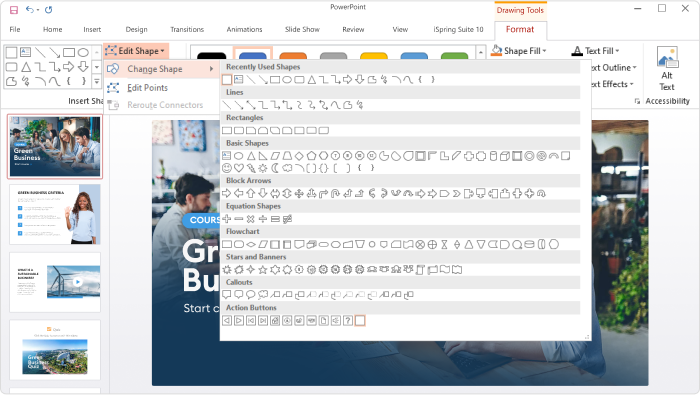Open the wind turbine video slide thumbnail
The height and width of the screenshot is (395, 700).
[x=55, y=282]
